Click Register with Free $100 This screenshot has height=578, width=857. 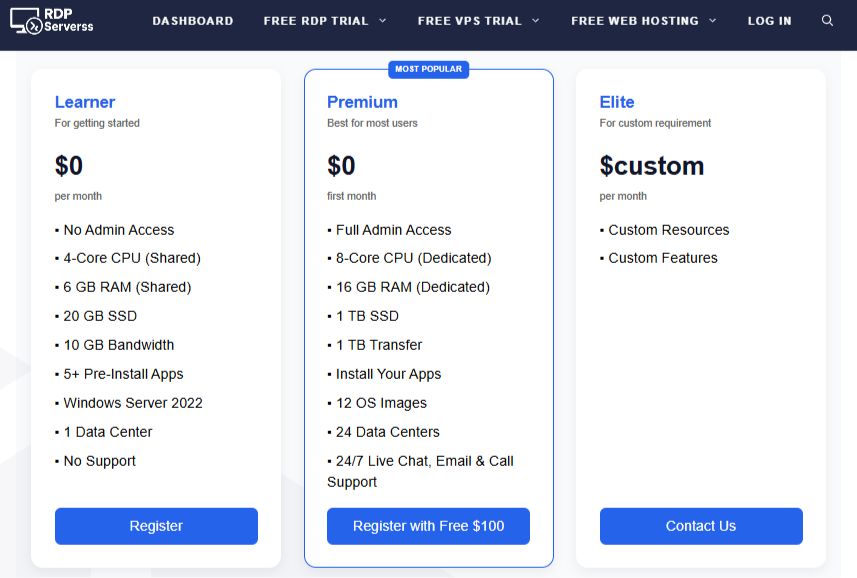point(428,526)
